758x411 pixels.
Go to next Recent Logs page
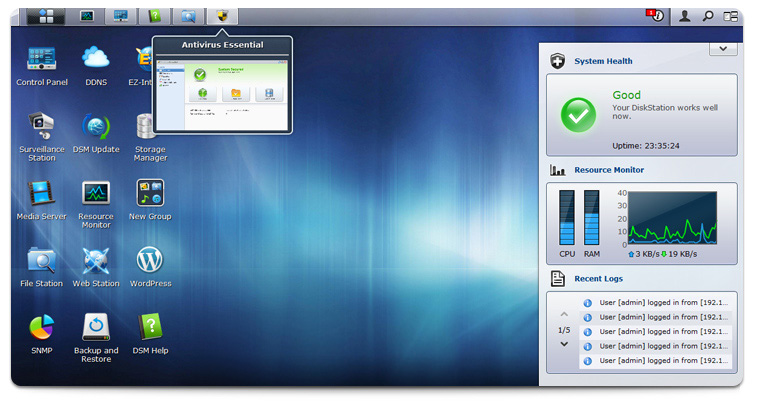(564, 345)
